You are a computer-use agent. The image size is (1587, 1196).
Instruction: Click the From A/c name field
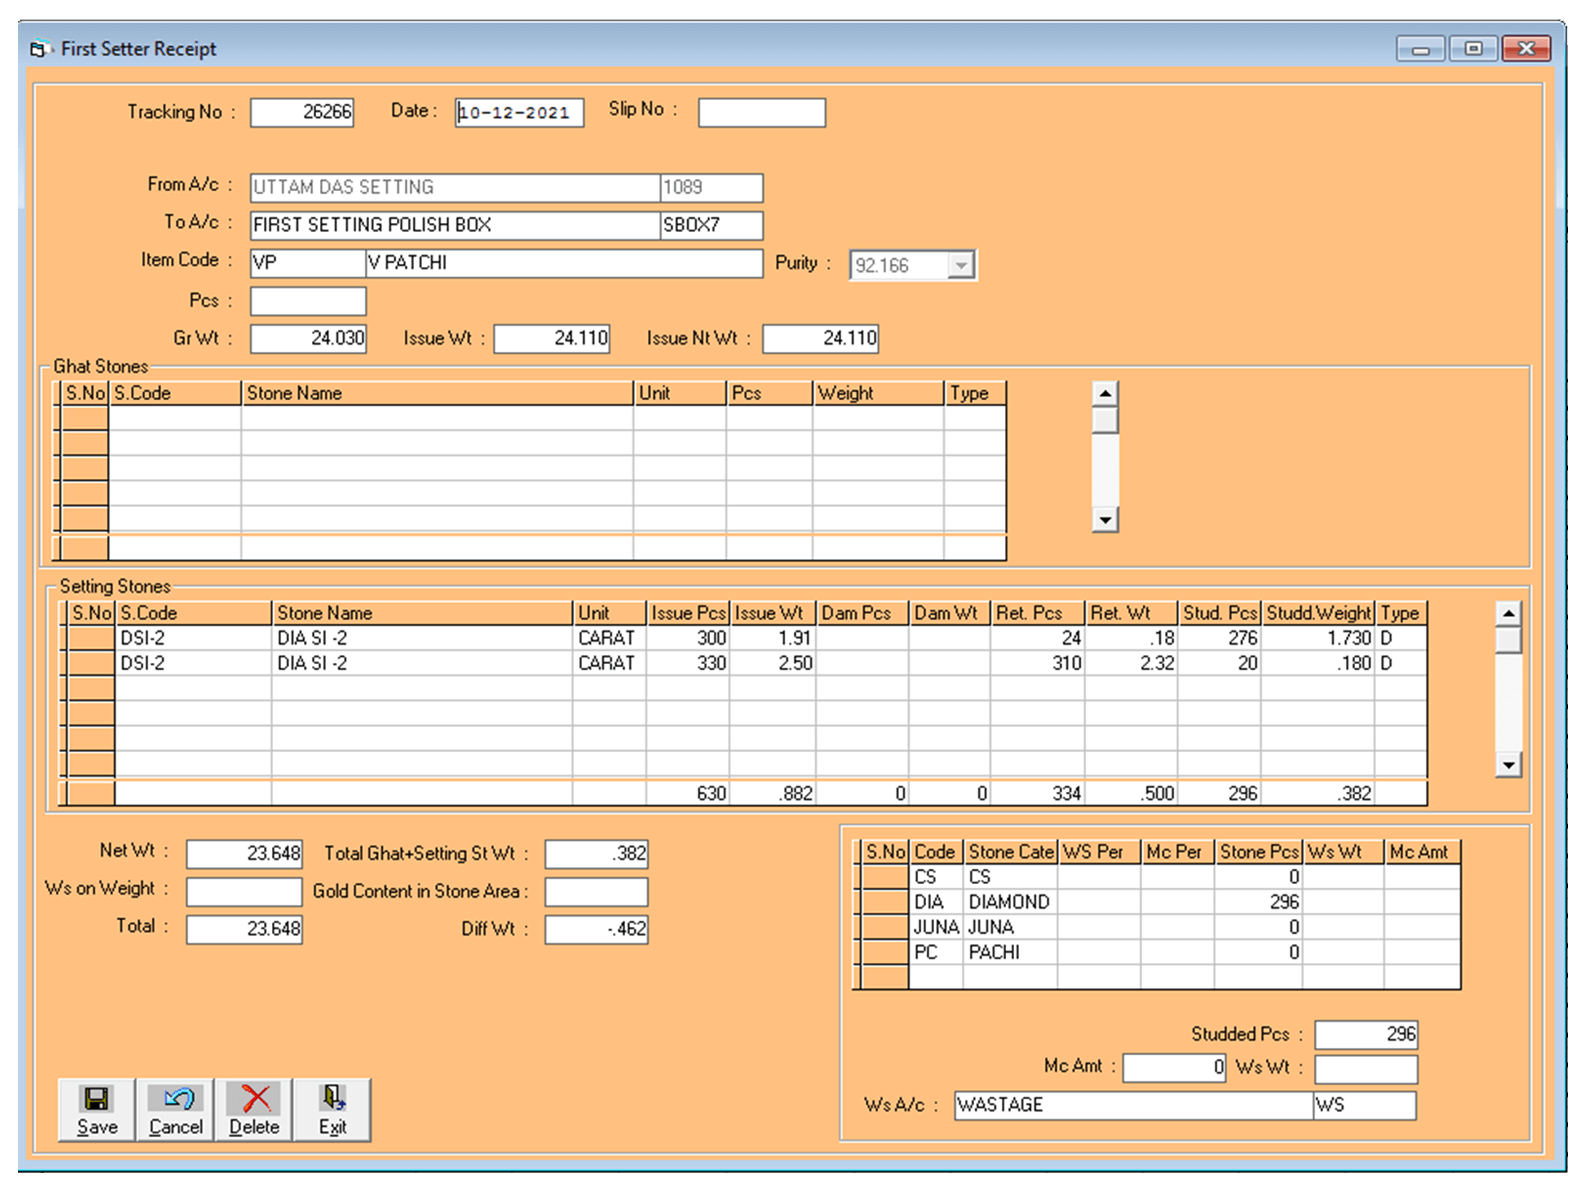click(x=455, y=187)
